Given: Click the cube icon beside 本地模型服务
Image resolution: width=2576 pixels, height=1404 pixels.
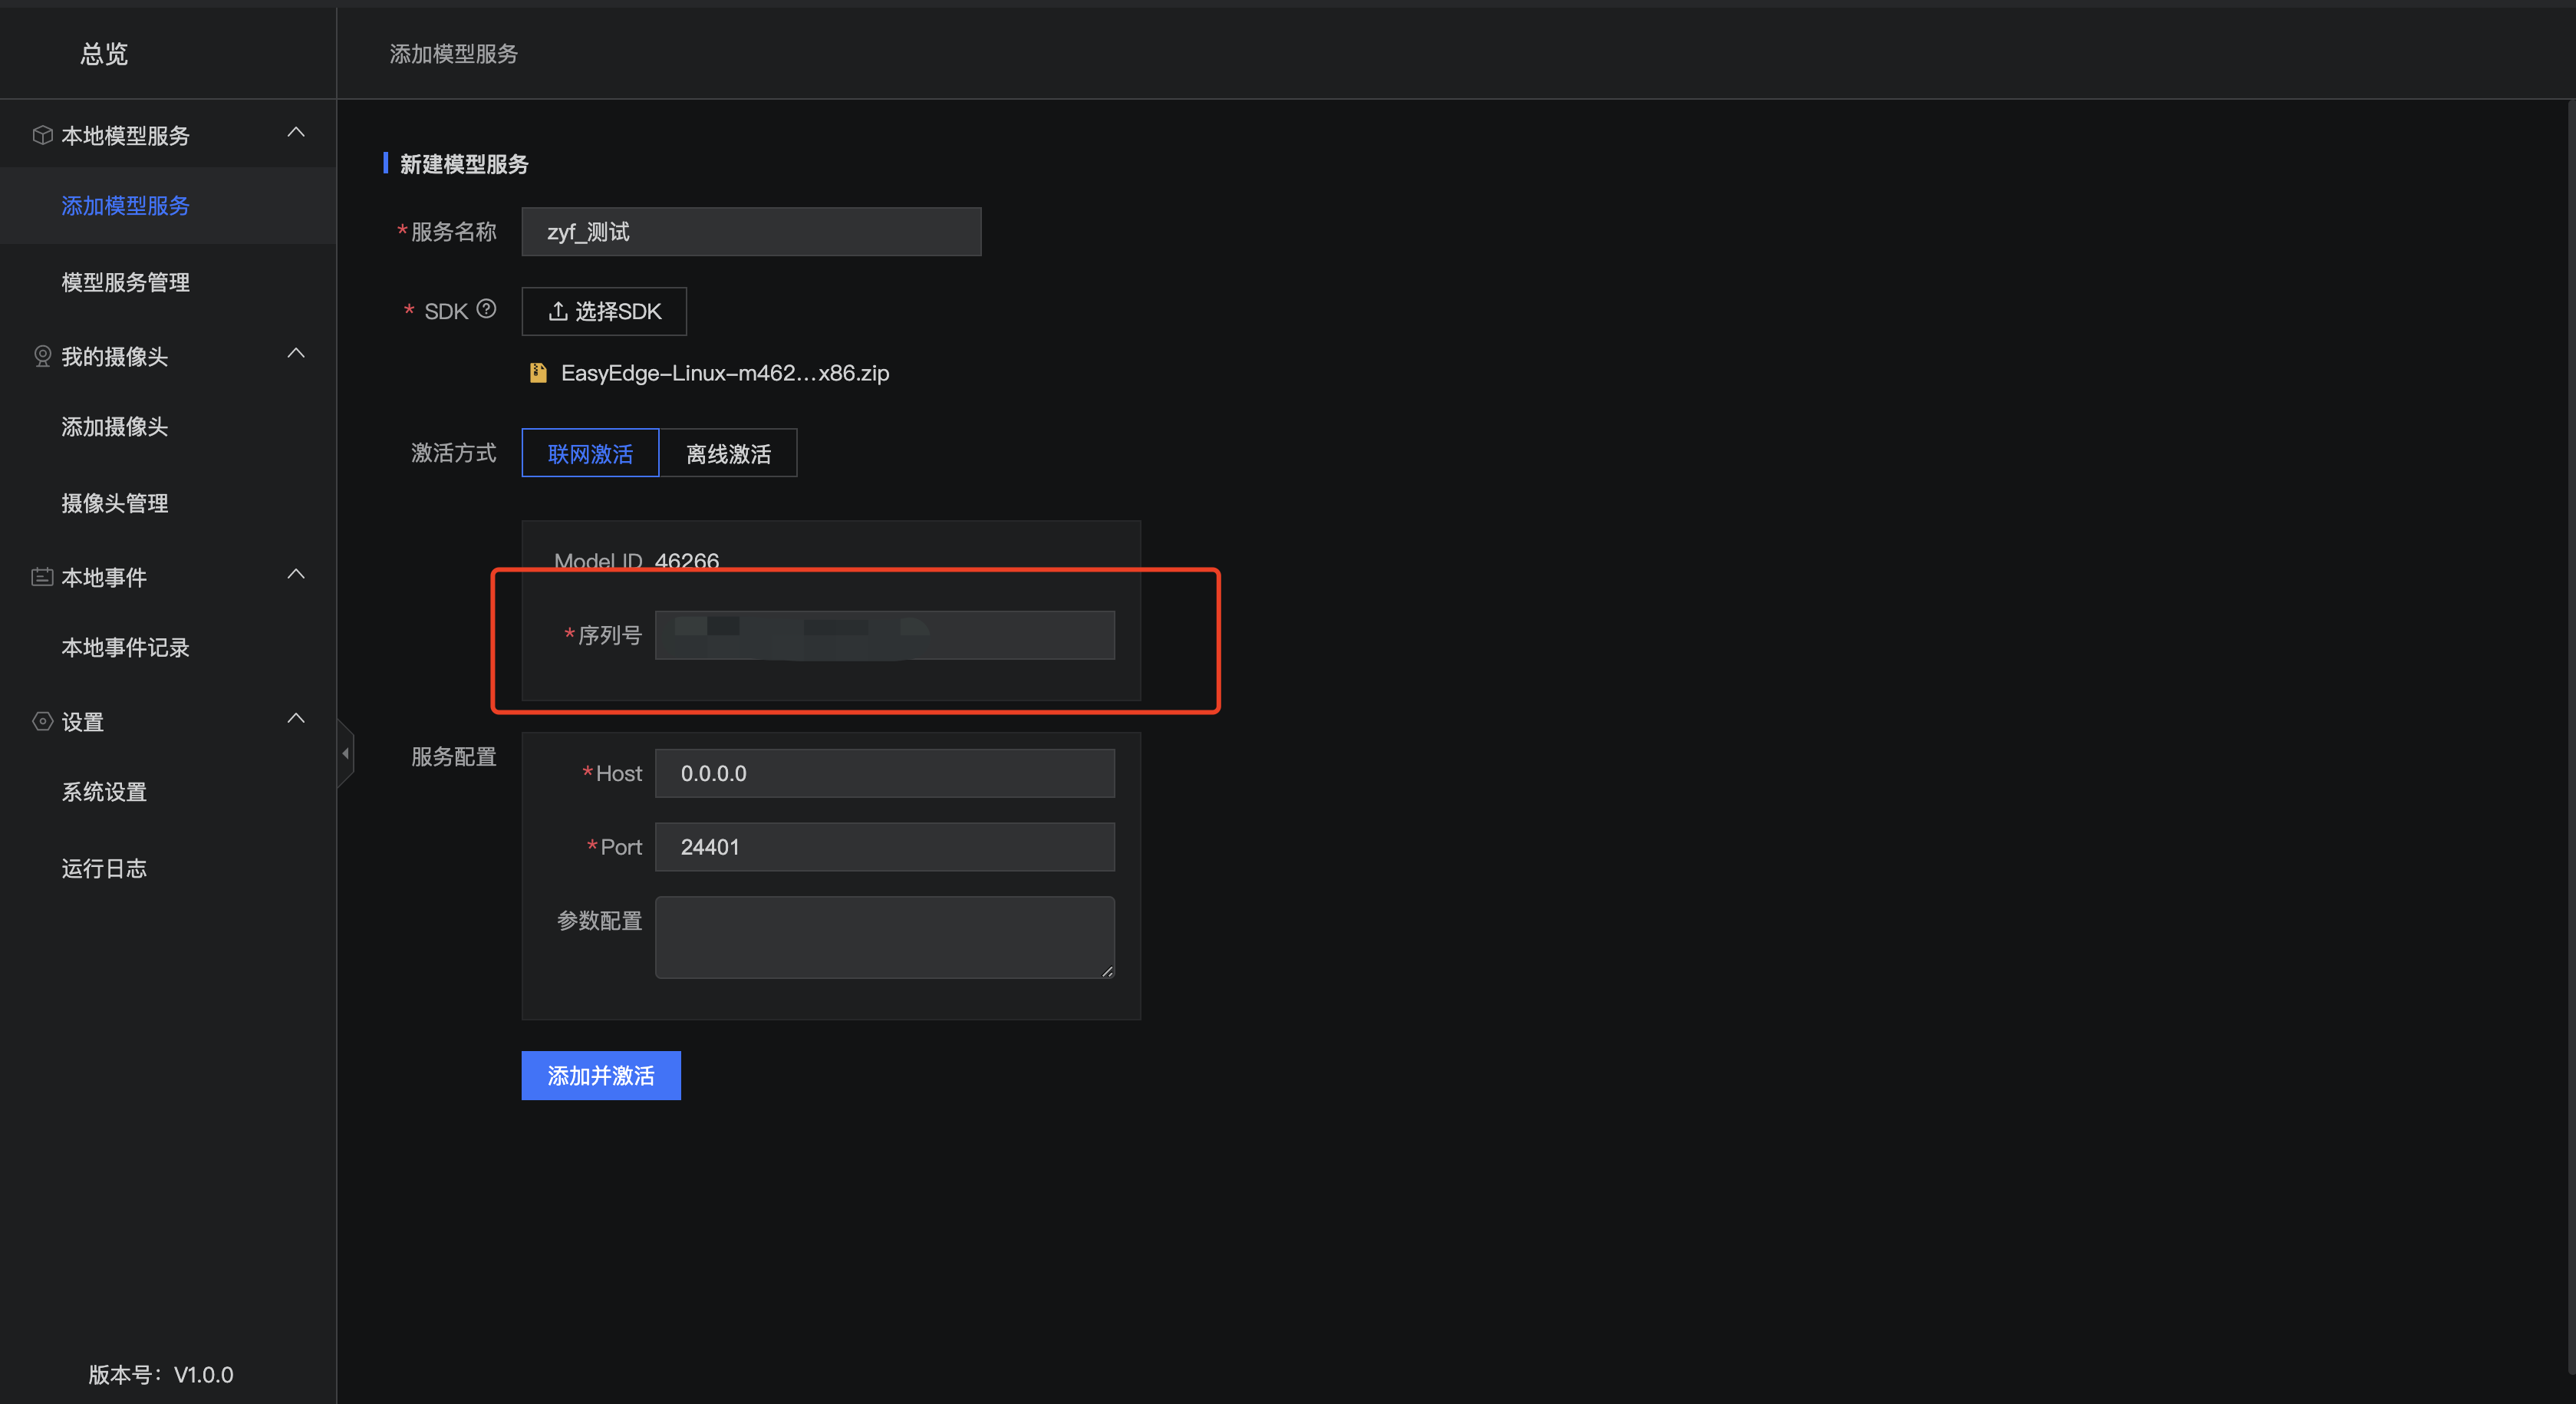Looking at the screenshot, I should 42,135.
